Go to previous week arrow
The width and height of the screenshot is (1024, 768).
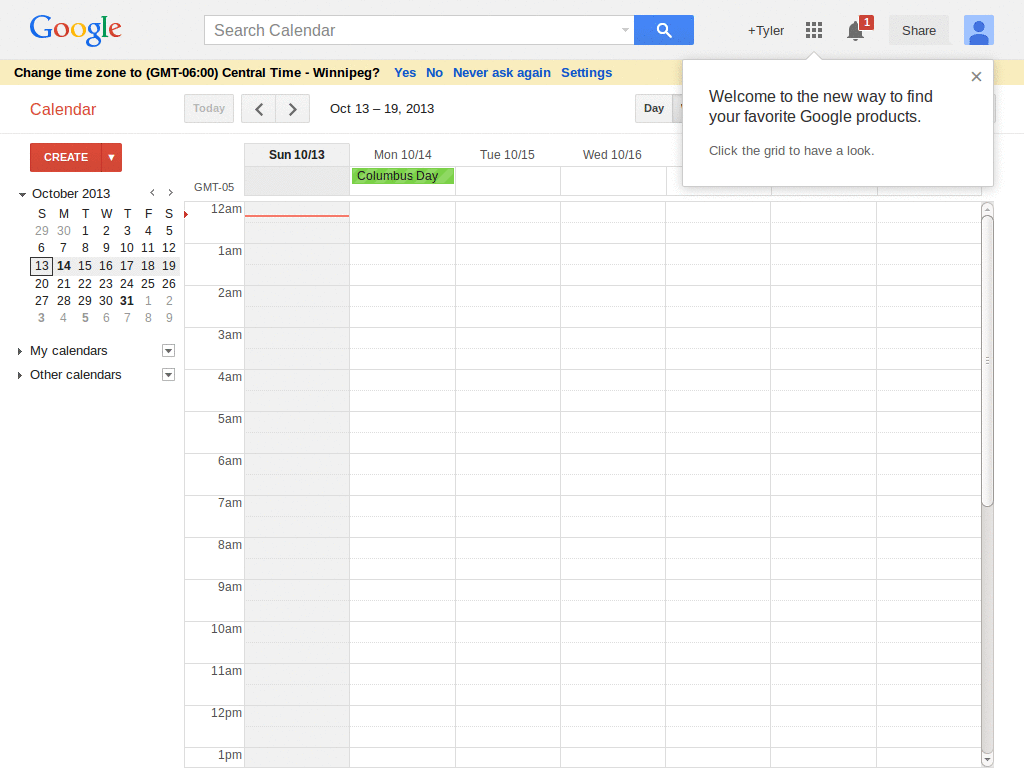[259, 109]
